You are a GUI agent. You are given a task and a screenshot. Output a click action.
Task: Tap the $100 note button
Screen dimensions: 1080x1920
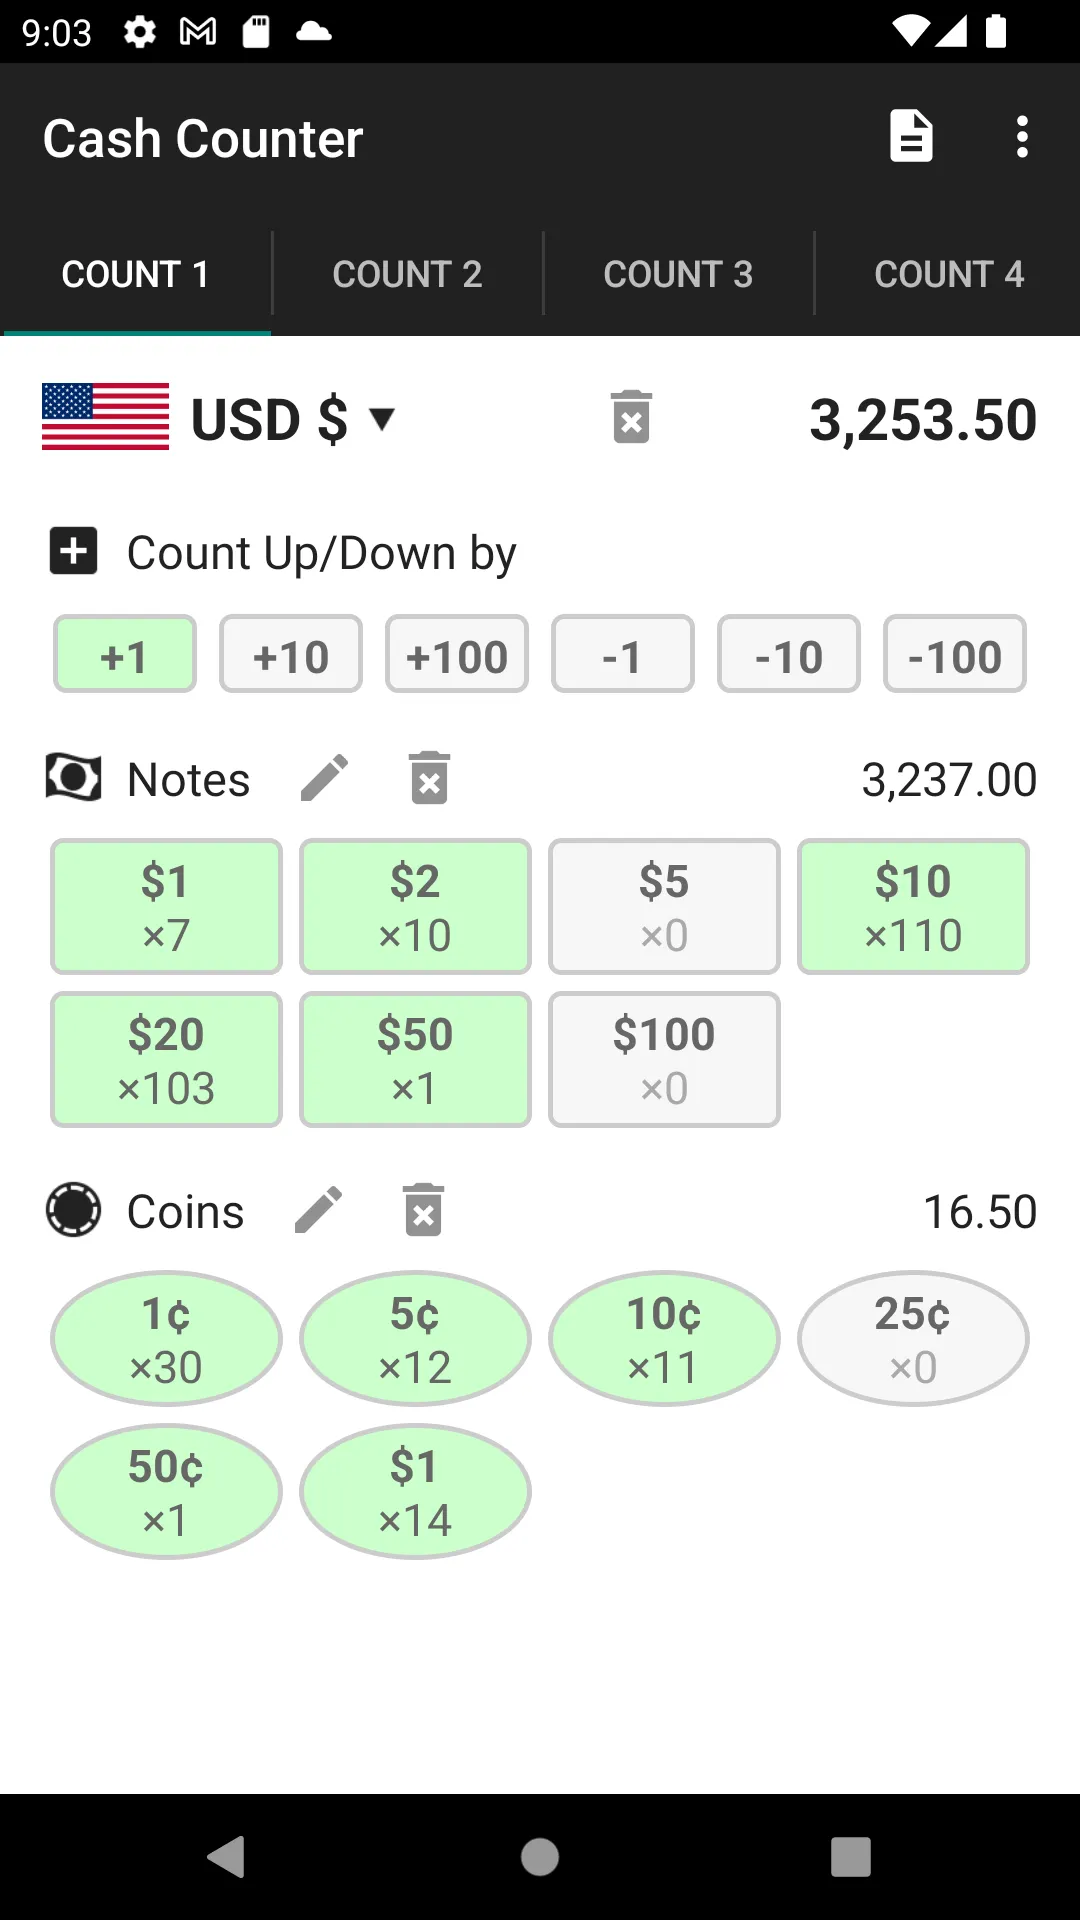click(664, 1060)
